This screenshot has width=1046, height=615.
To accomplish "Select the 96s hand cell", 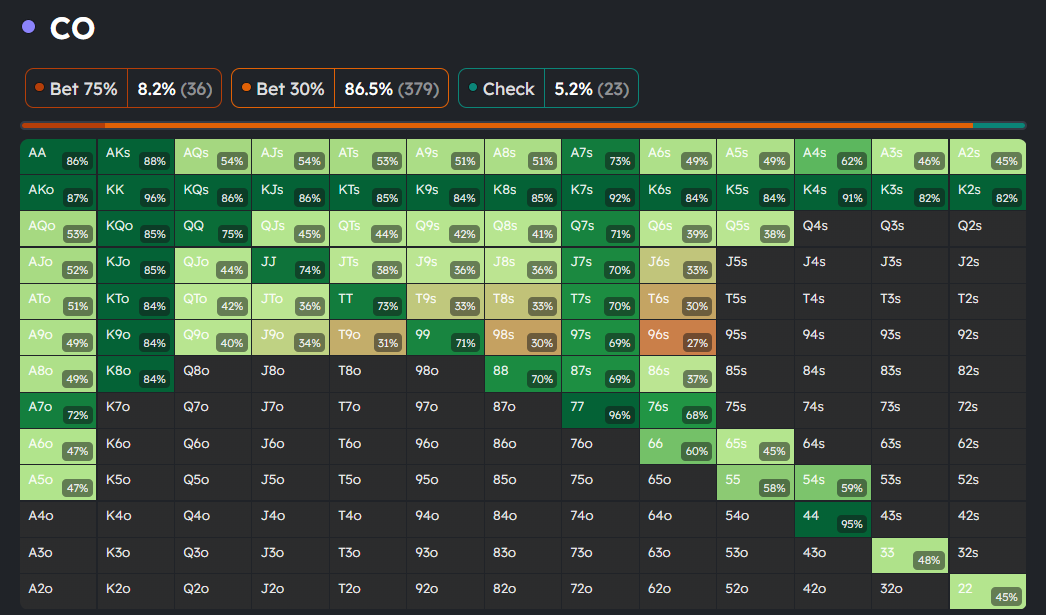I will click(677, 338).
